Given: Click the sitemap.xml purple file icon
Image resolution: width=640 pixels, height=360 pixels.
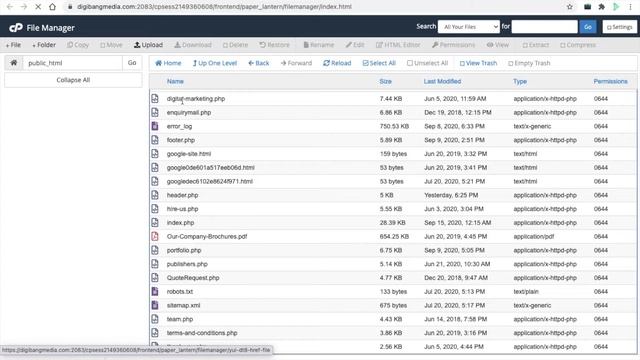Looking at the screenshot, I should tap(155, 305).
